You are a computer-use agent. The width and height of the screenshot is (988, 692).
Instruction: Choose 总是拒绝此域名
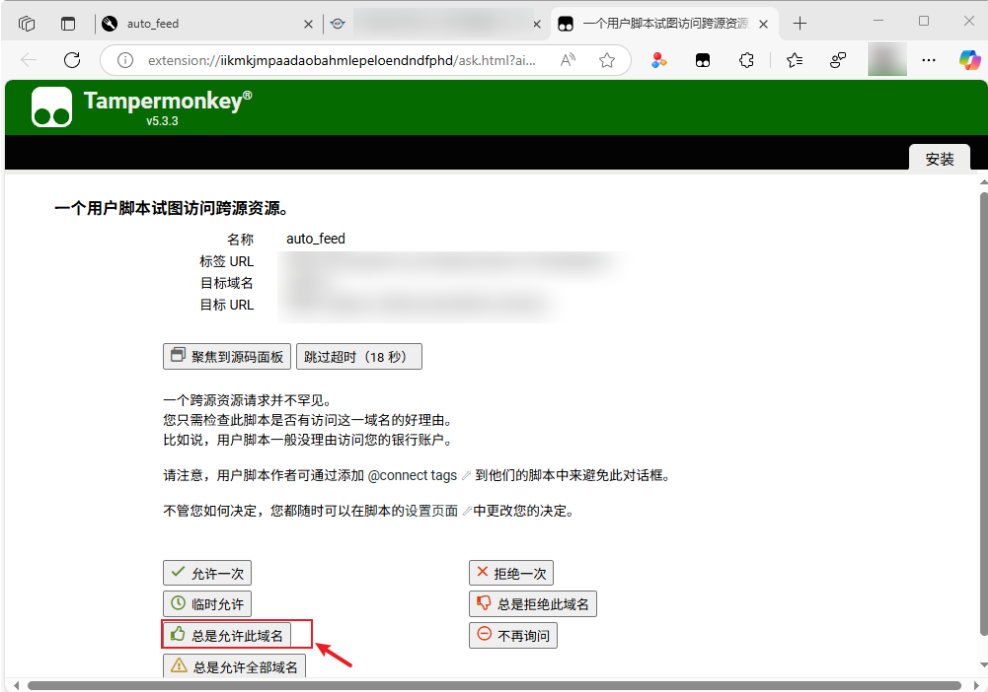532,604
